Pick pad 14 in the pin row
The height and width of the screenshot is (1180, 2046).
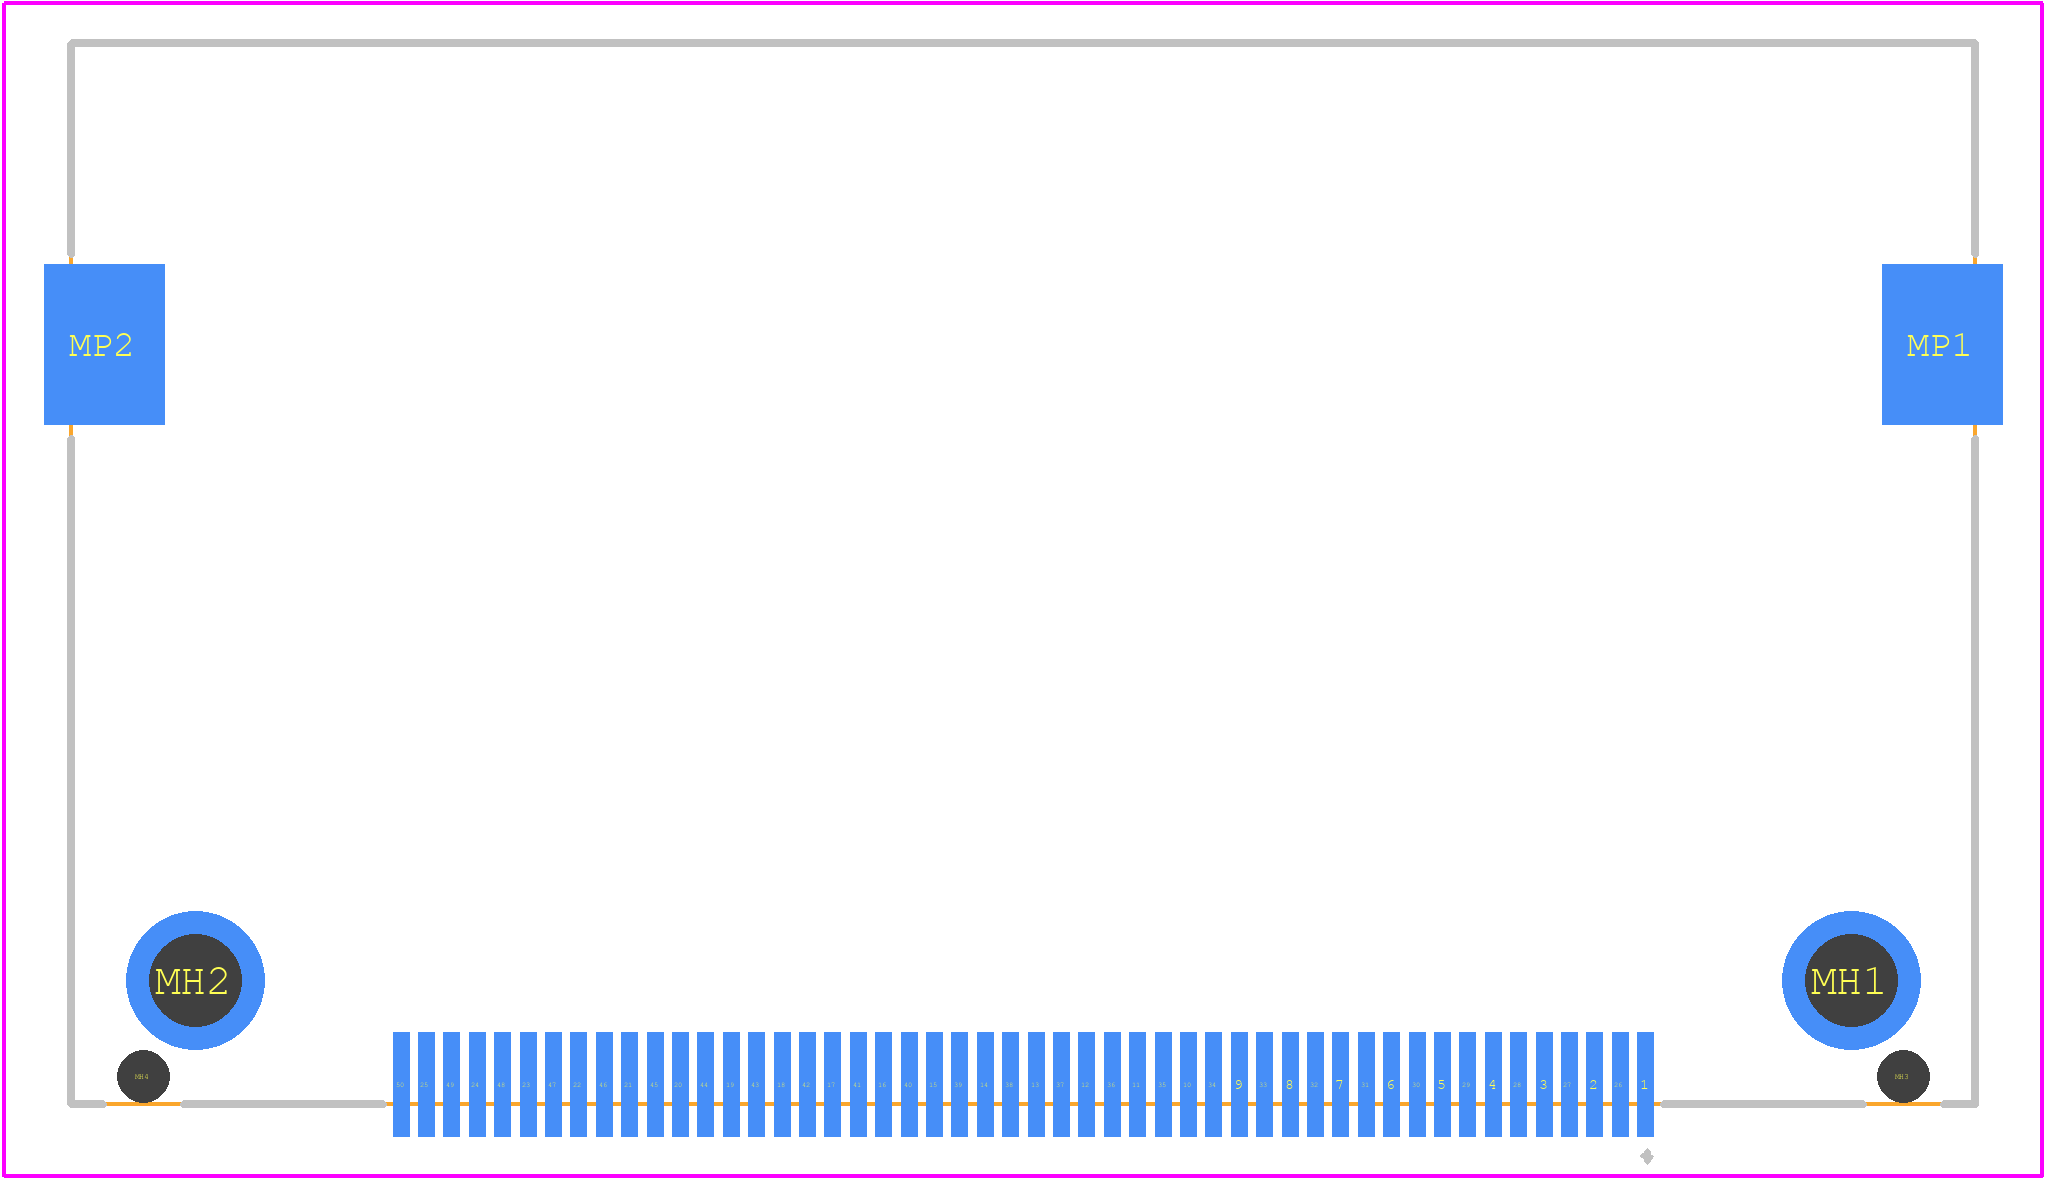click(x=985, y=1084)
